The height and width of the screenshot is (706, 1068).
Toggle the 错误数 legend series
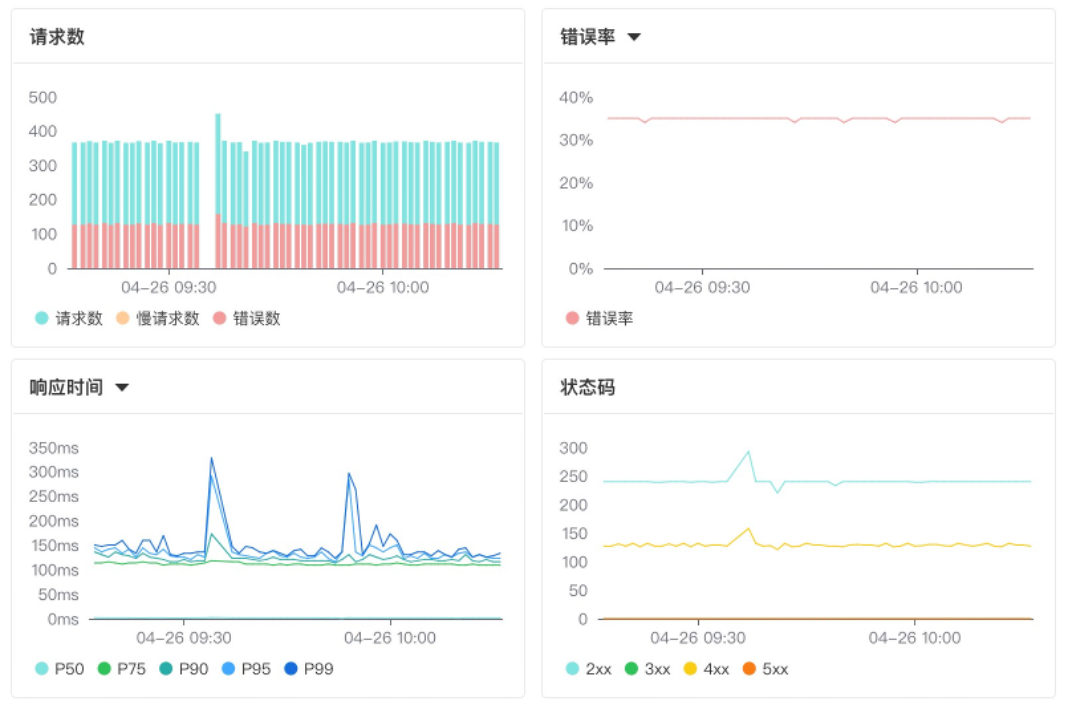tap(247, 318)
